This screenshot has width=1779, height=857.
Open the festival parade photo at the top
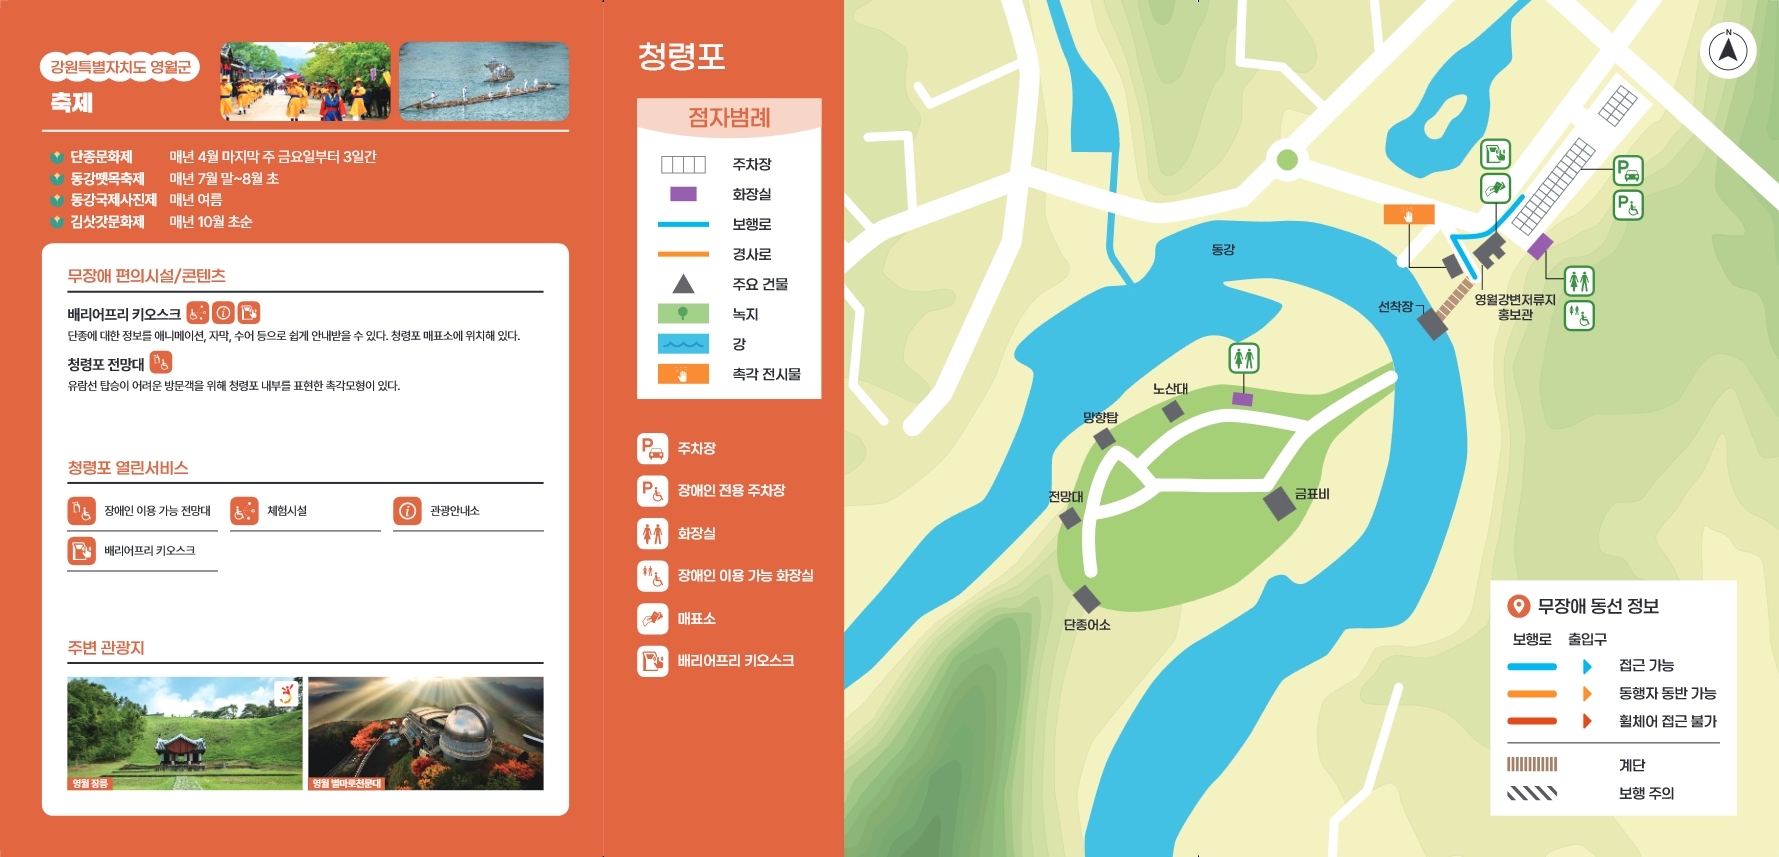pyautogui.click(x=305, y=81)
